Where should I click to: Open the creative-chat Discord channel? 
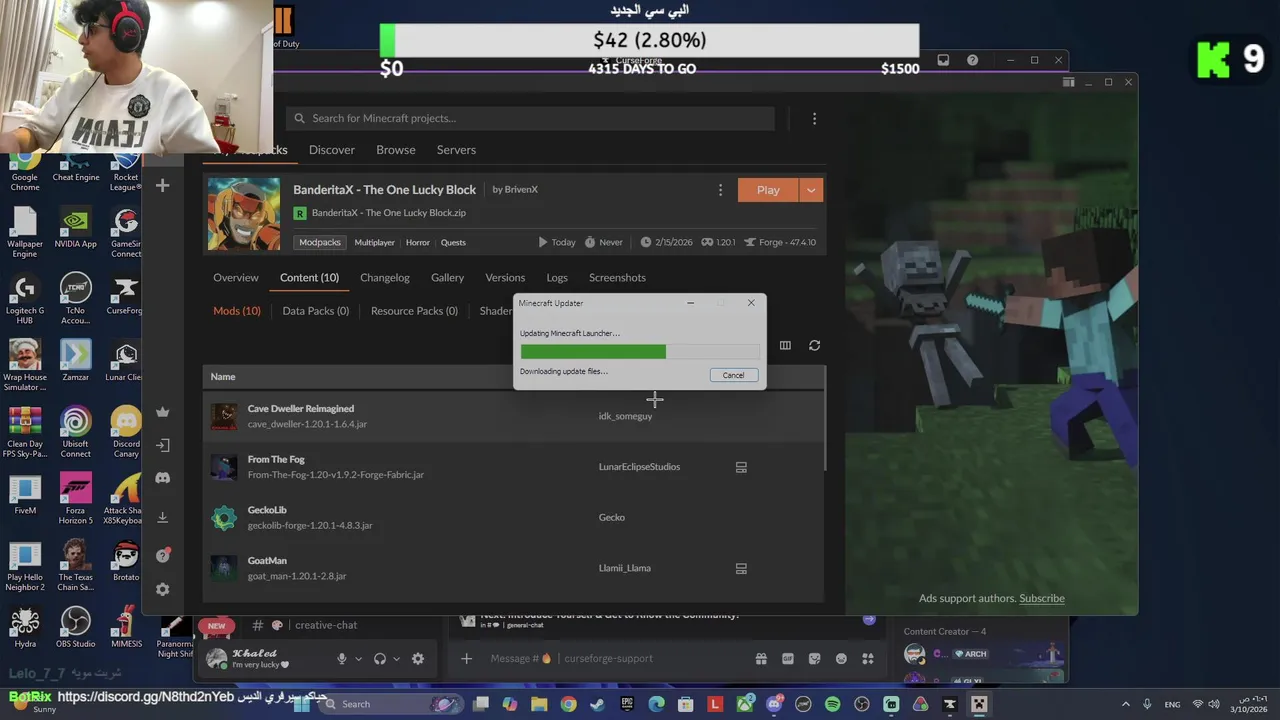click(x=325, y=625)
